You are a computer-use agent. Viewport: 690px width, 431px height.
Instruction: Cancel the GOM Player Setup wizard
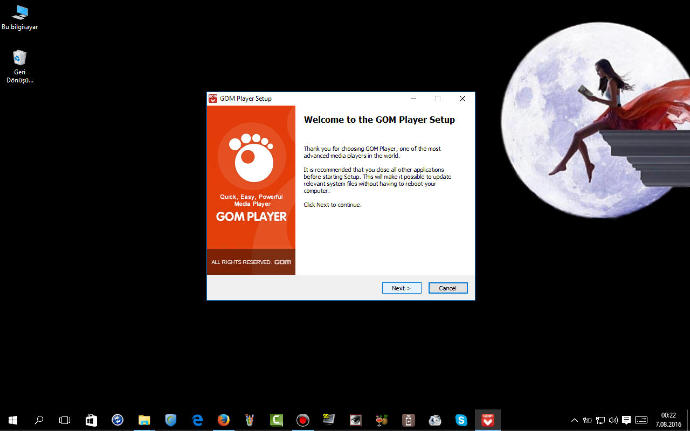click(448, 288)
